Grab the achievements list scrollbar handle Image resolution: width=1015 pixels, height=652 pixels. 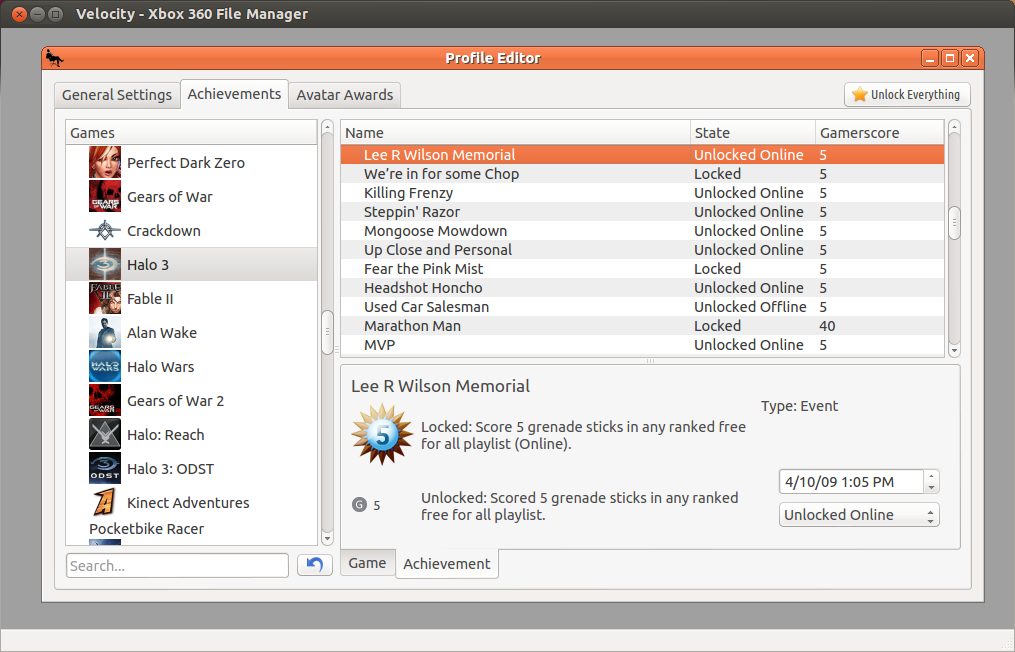954,223
